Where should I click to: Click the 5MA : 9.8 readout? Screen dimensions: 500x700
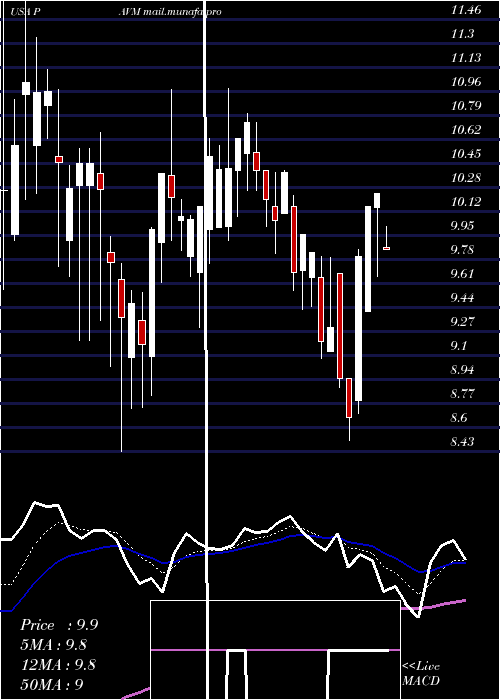click(x=54, y=645)
